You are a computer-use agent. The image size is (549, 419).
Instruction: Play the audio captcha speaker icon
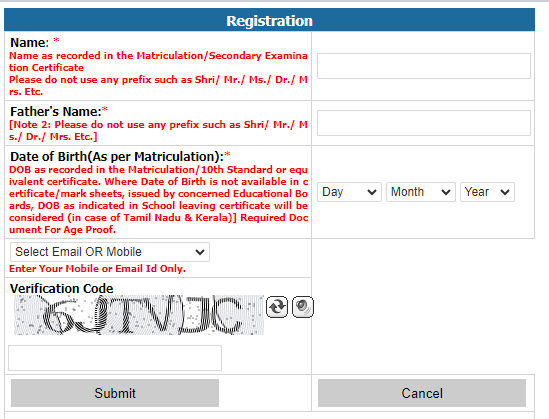pos(303,307)
